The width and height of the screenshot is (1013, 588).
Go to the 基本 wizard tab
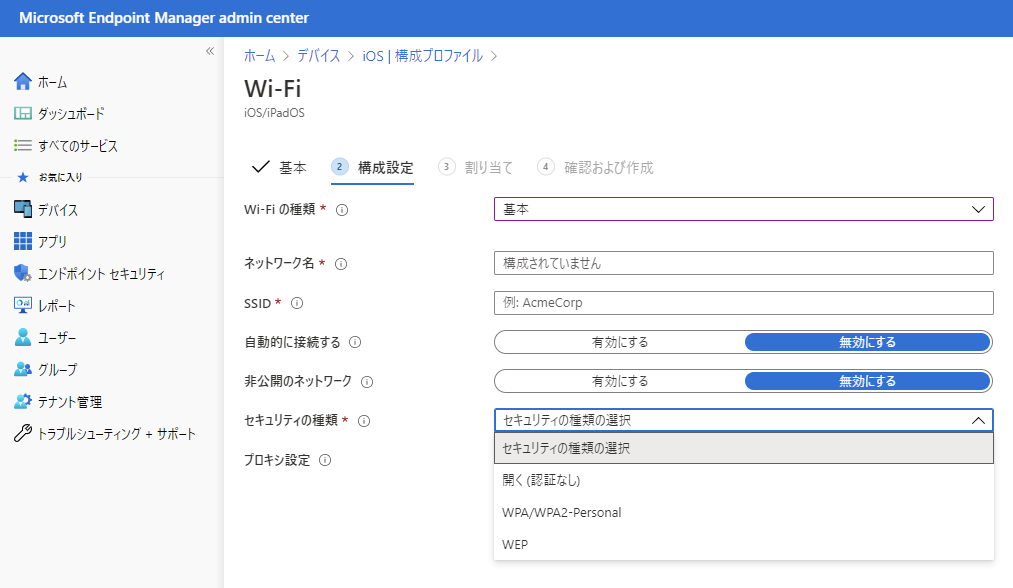coord(279,167)
